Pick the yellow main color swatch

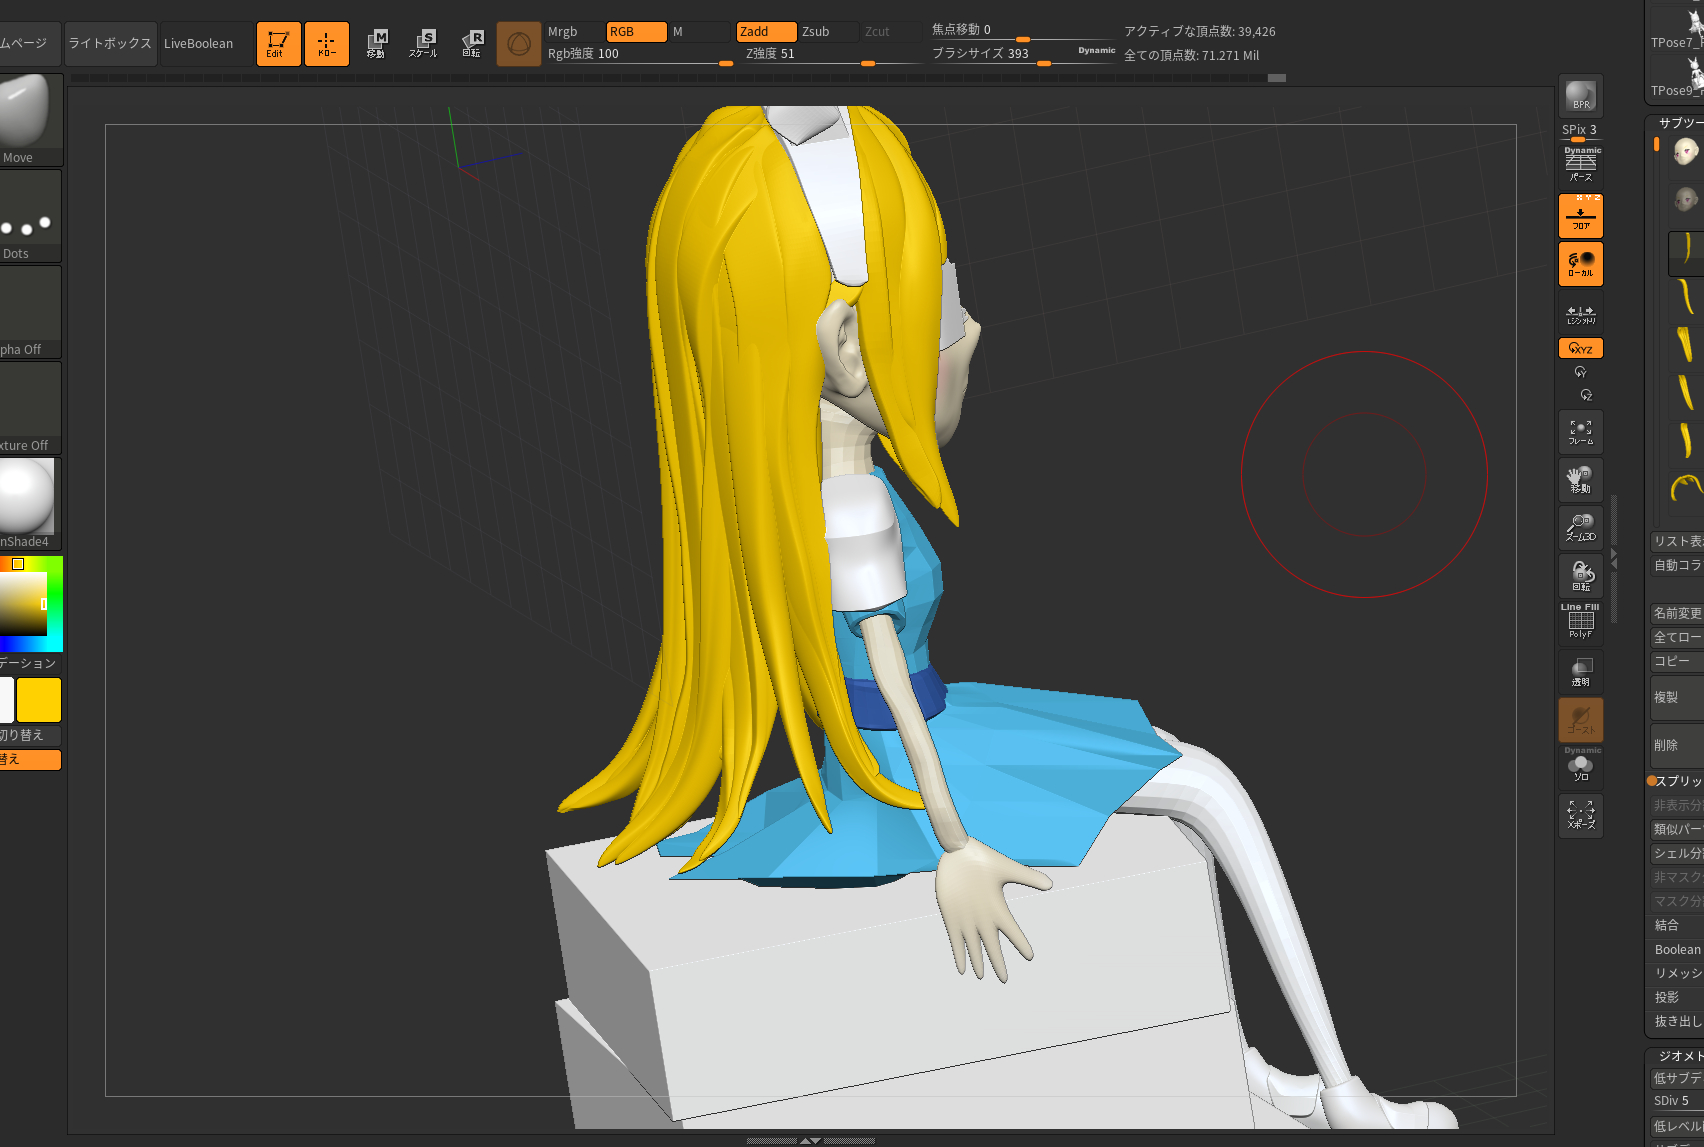pyautogui.click(x=39, y=700)
